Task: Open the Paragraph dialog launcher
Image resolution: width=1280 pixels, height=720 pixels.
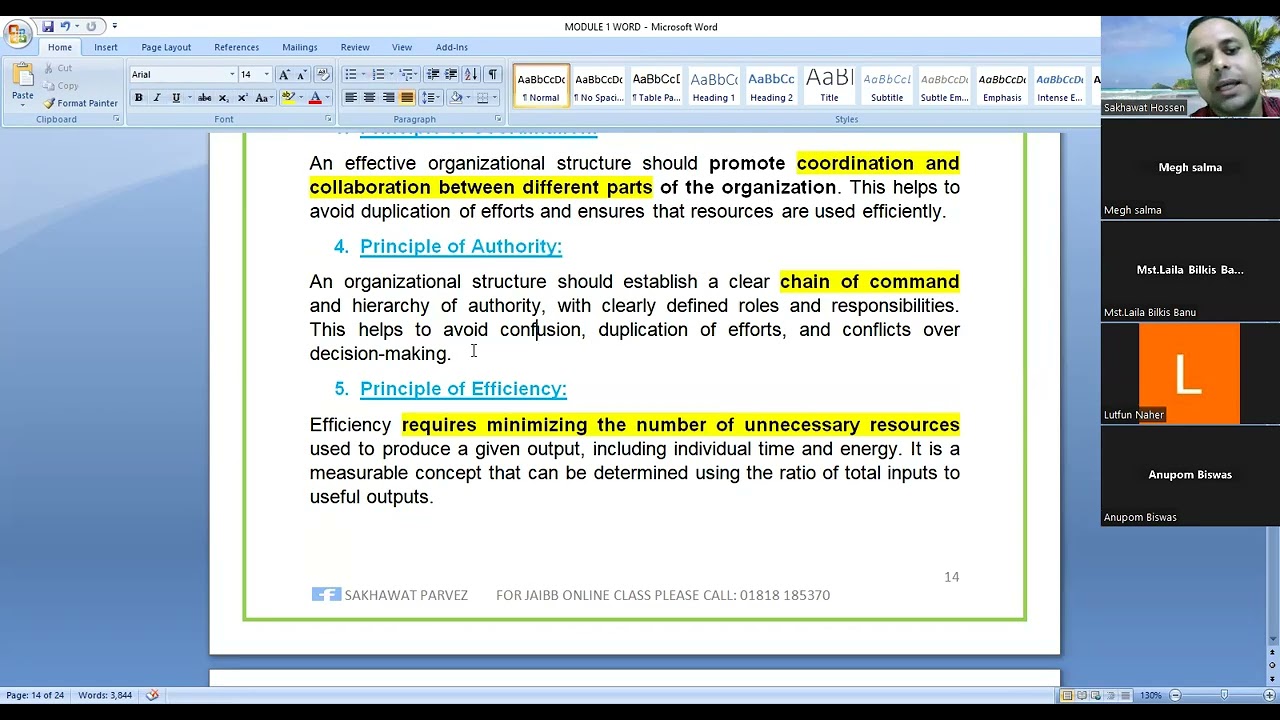Action: (x=497, y=119)
